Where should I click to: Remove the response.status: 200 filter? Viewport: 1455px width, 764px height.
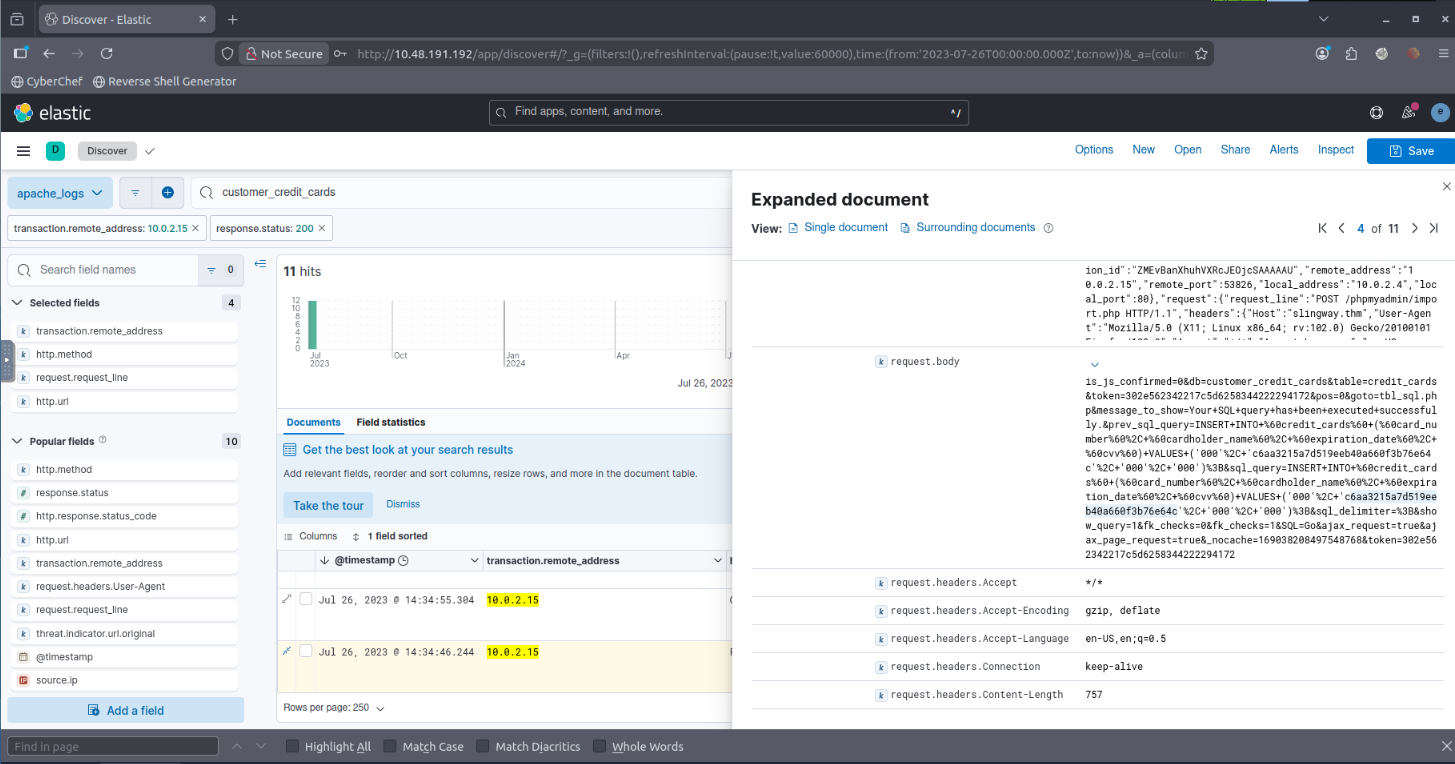coord(323,229)
